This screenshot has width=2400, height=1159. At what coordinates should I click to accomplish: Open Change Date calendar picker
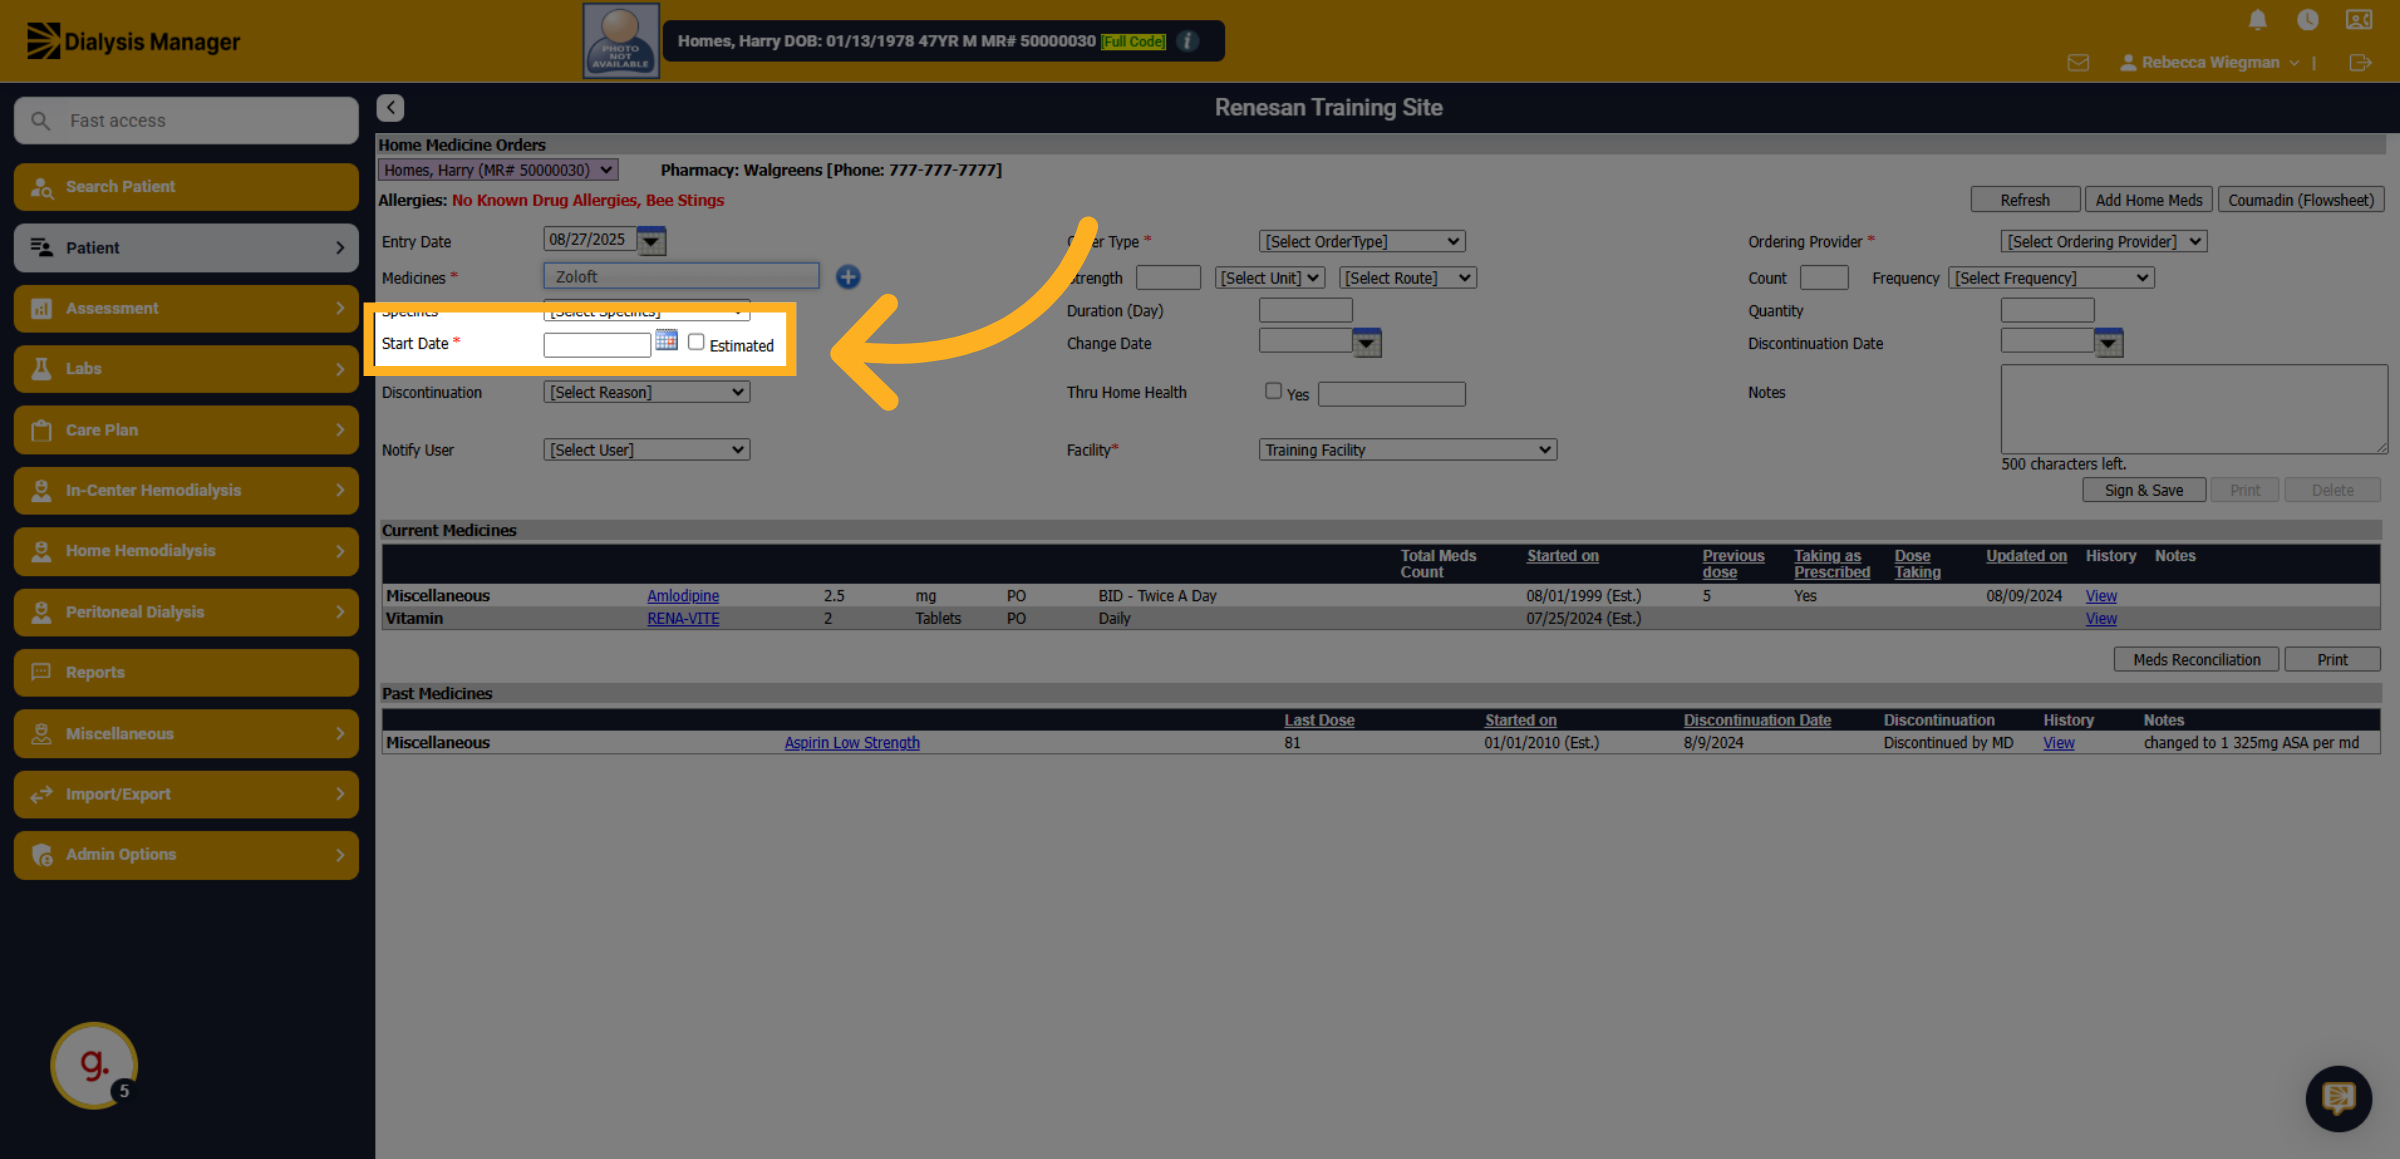click(x=1366, y=343)
